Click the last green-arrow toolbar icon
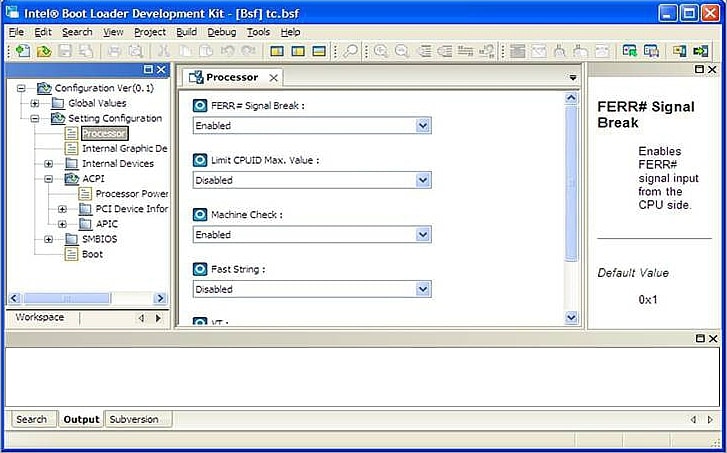727x453 pixels. [x=701, y=51]
